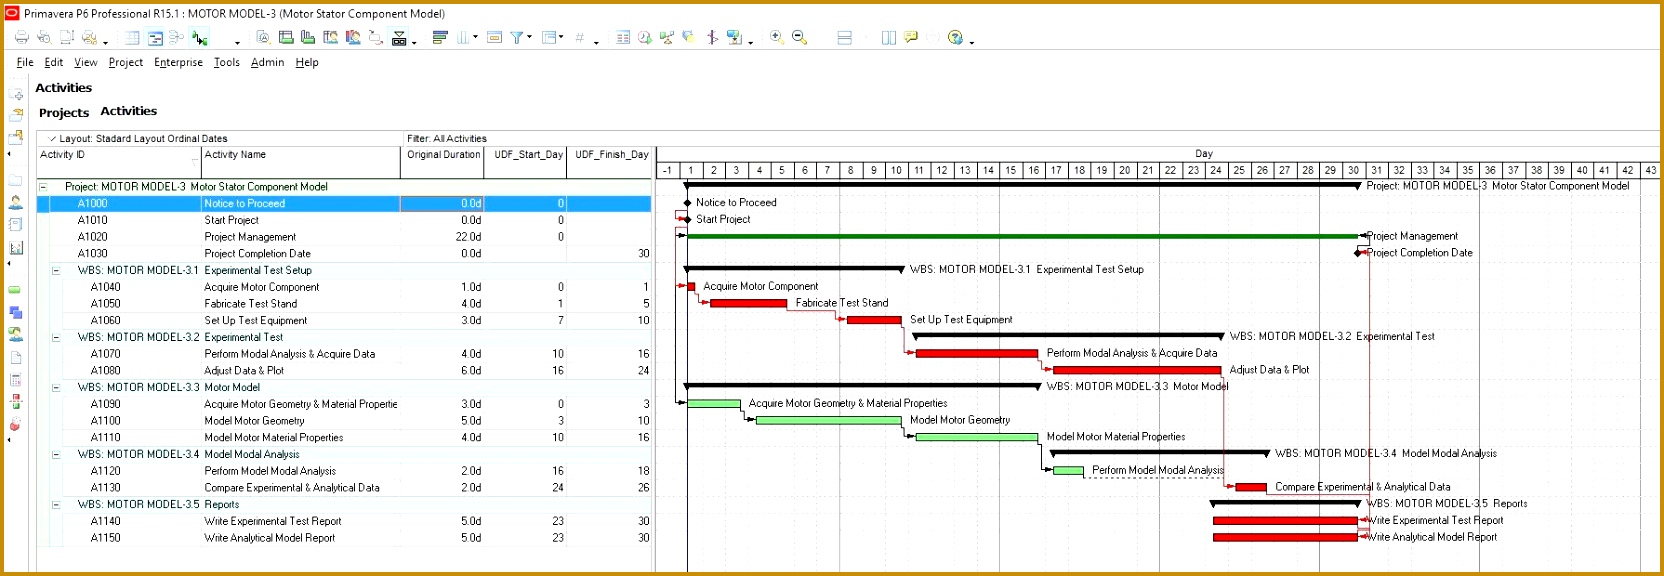Select the red Fabricate Test Stand Gantt bar
This screenshot has height=576, width=1664.
click(x=748, y=303)
